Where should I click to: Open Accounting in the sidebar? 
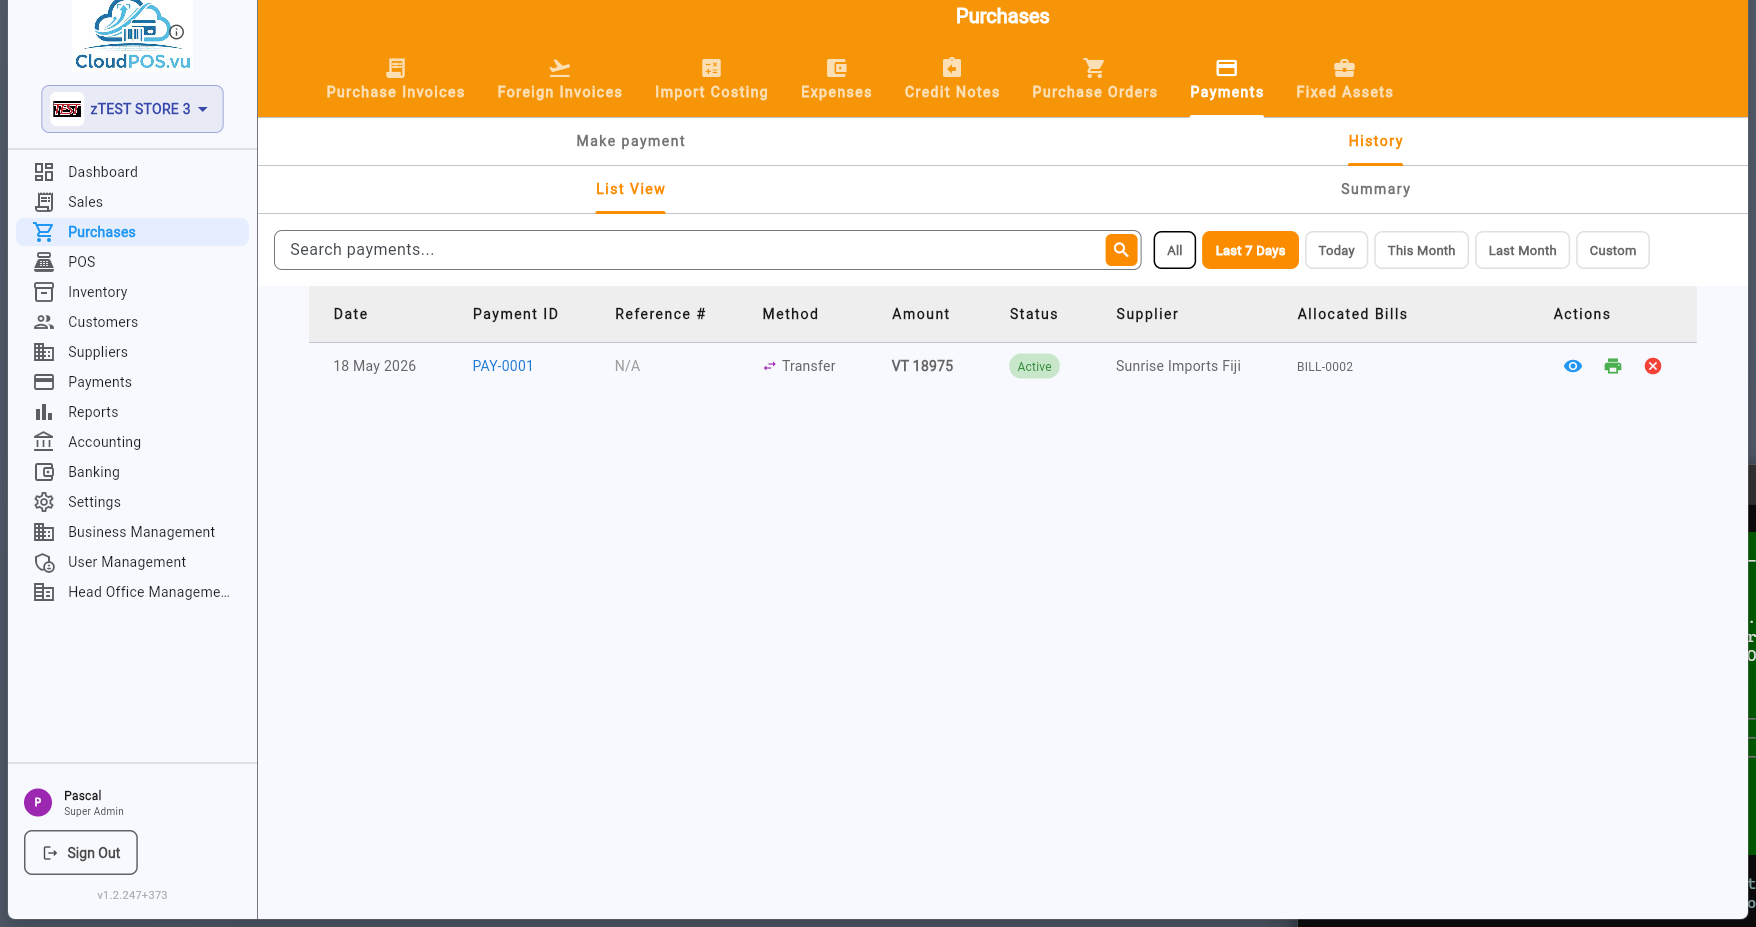104,442
